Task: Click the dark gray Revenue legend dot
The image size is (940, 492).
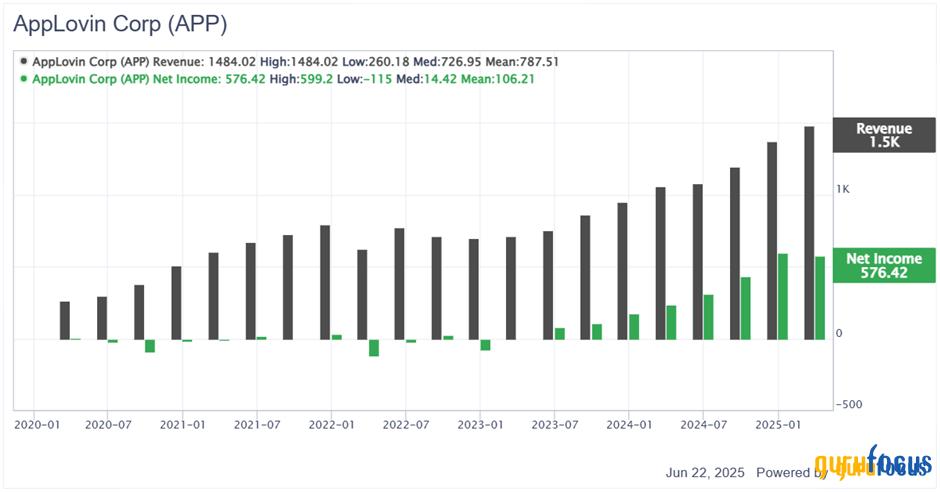Action: (x=24, y=61)
